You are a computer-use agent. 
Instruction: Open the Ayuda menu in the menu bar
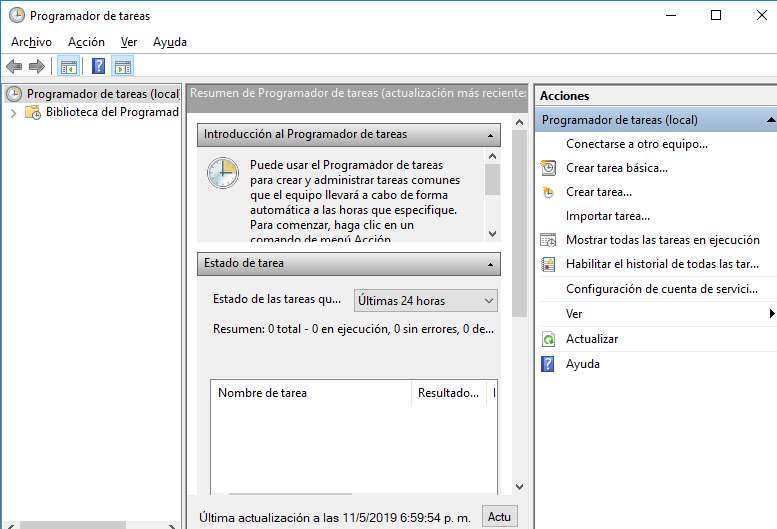(x=170, y=42)
